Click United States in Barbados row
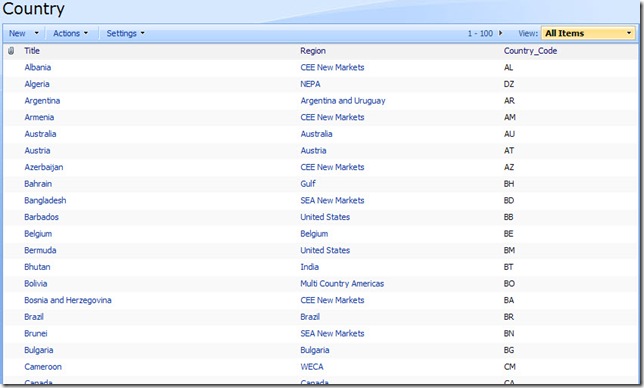 point(325,217)
